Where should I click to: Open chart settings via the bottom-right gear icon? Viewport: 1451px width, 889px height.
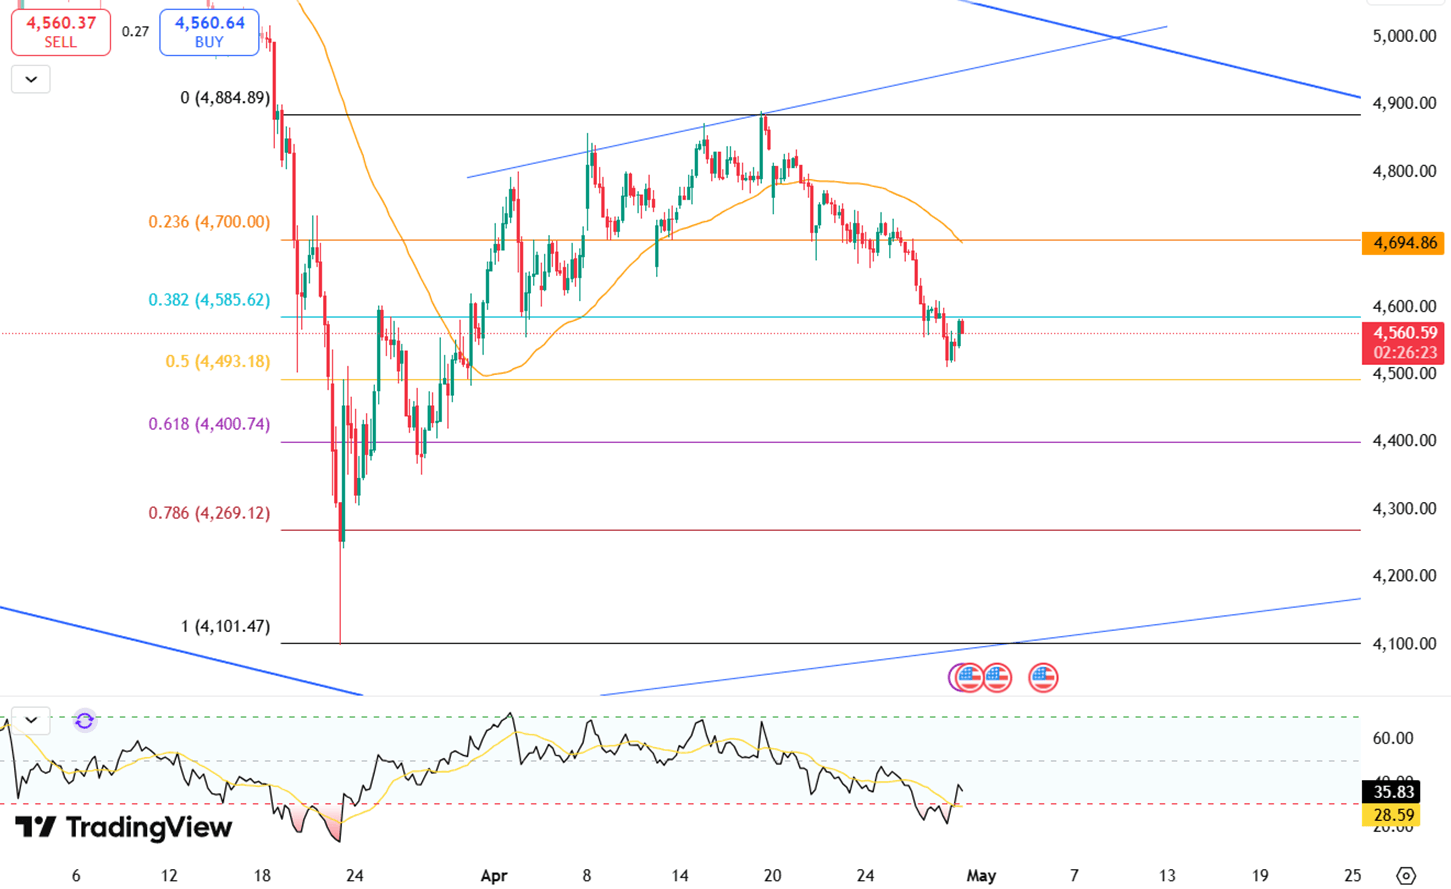point(1406,875)
